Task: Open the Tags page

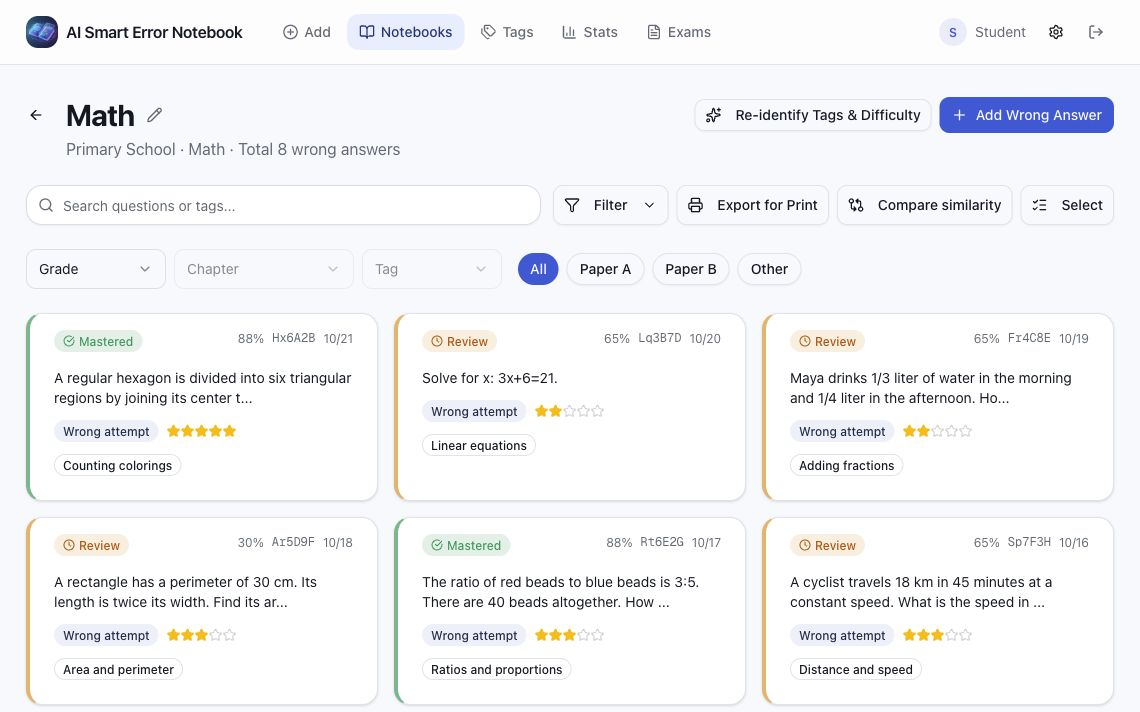Action: point(507,32)
